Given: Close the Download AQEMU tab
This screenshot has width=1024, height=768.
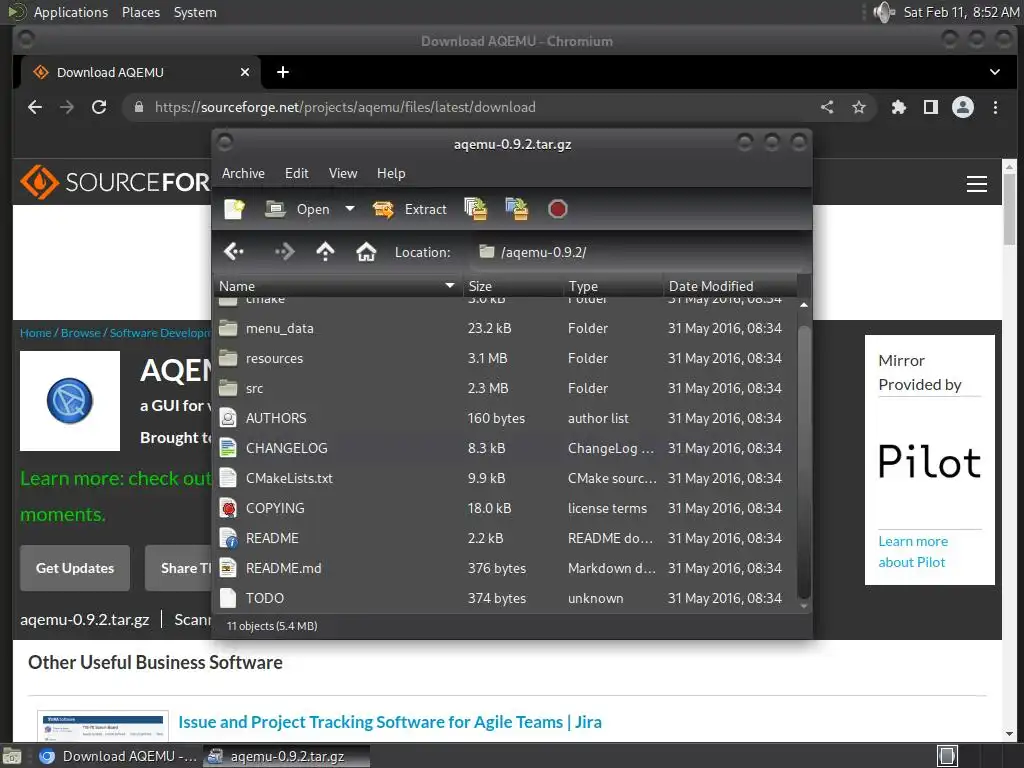Looking at the screenshot, I should point(245,72).
